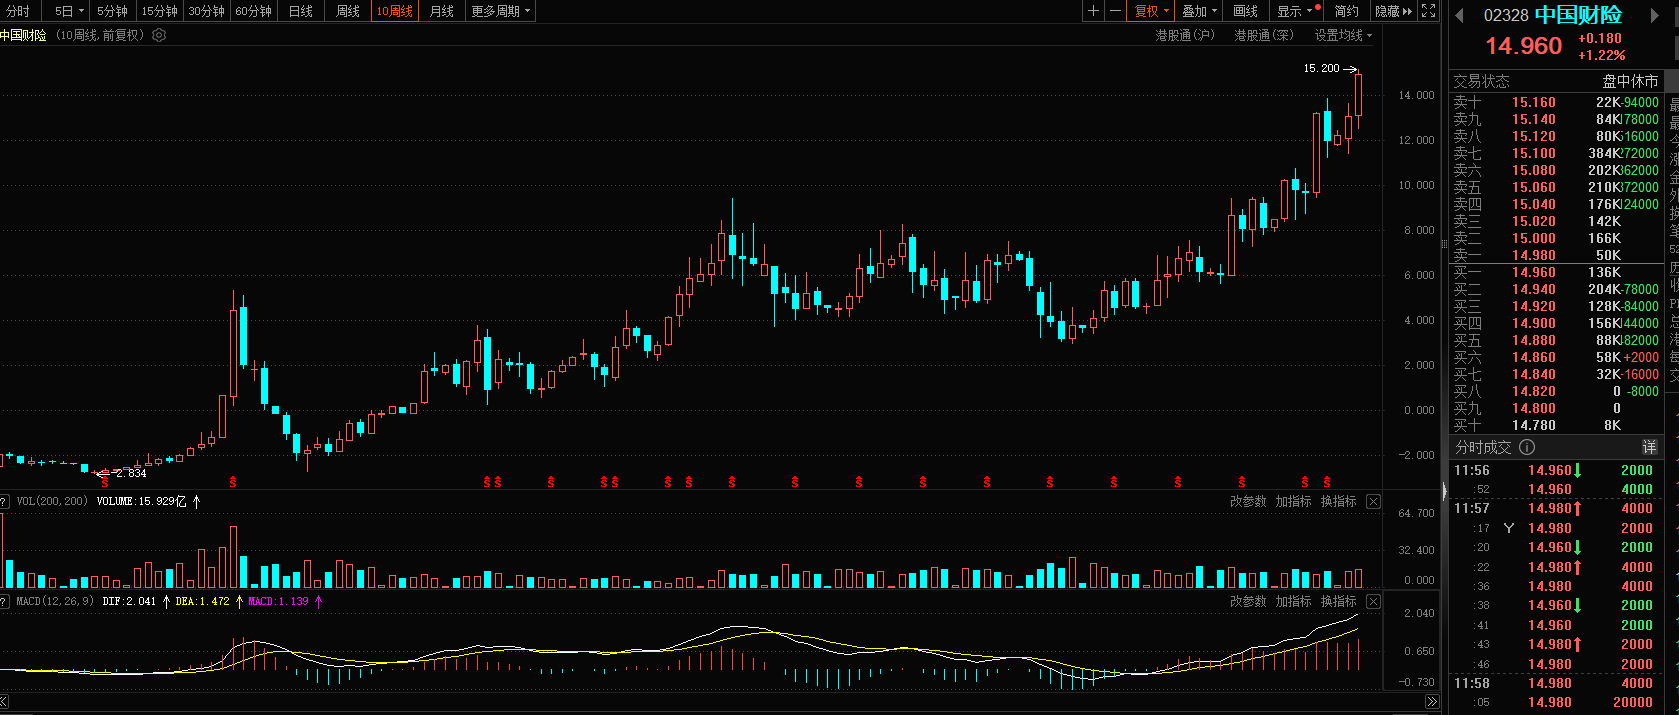
Task: Click the 15.200 high price label
Action: click(1321, 68)
